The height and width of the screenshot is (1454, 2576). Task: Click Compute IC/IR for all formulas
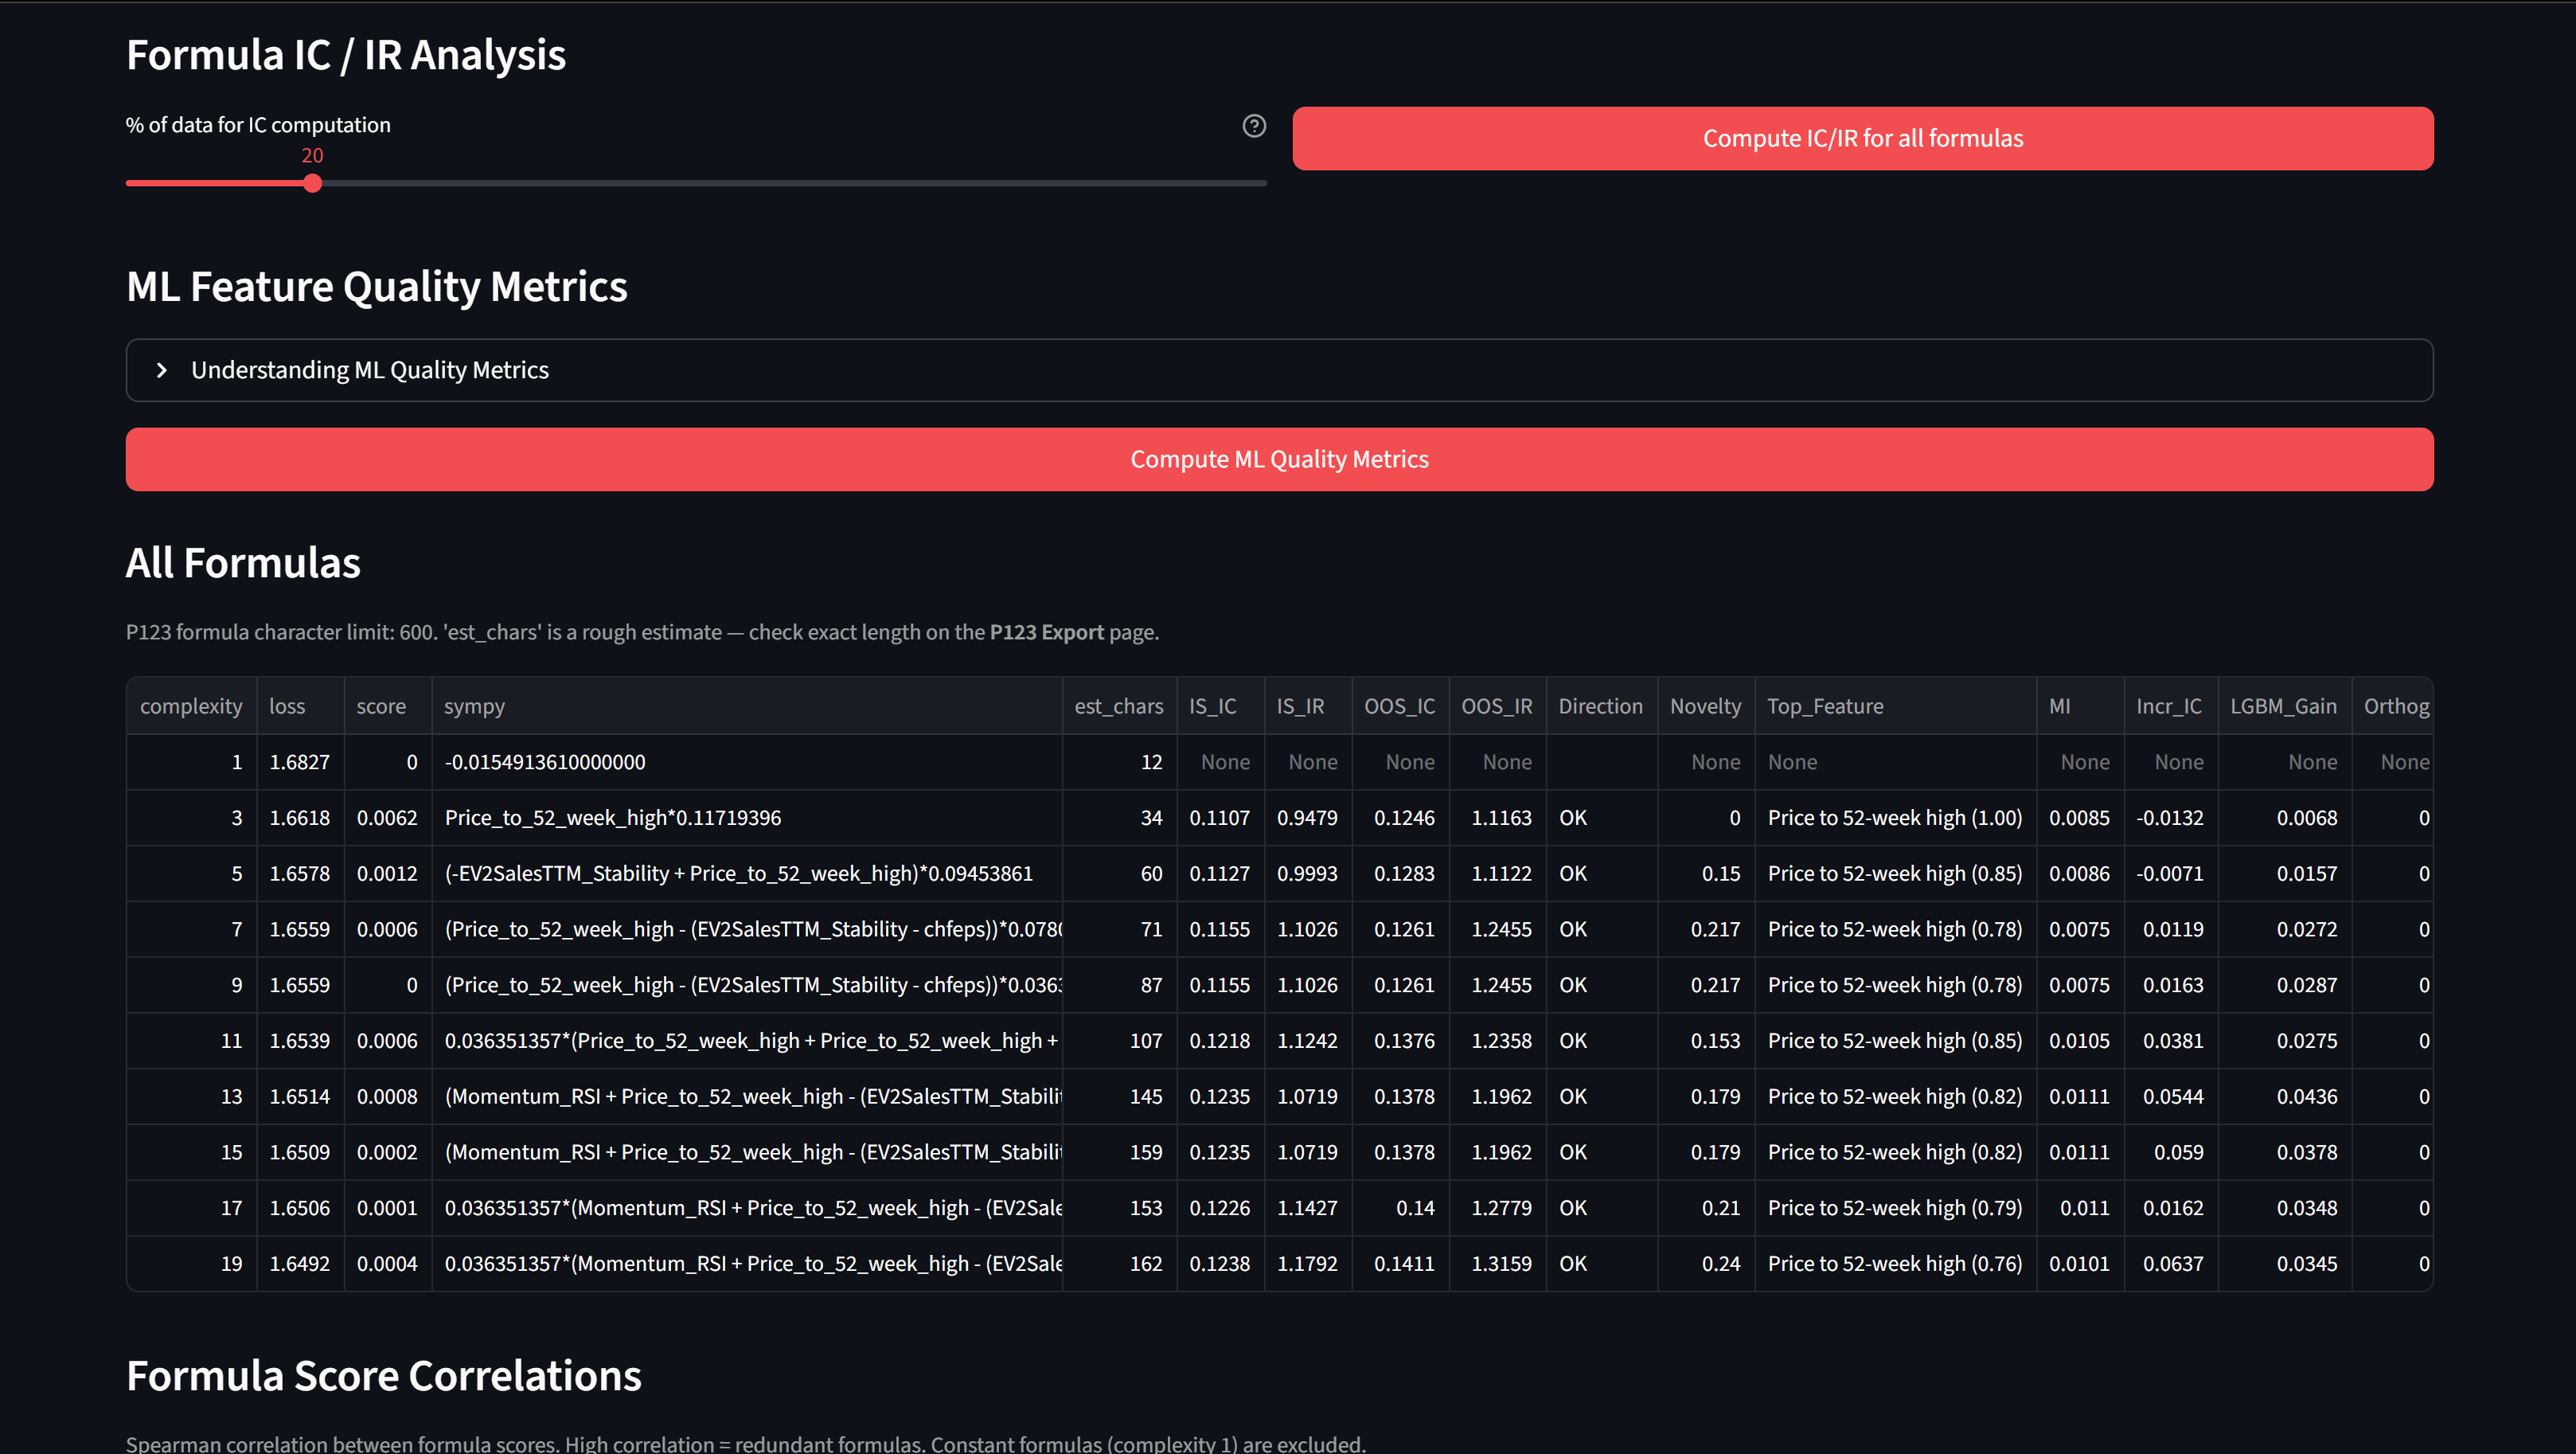pyautogui.click(x=1862, y=138)
